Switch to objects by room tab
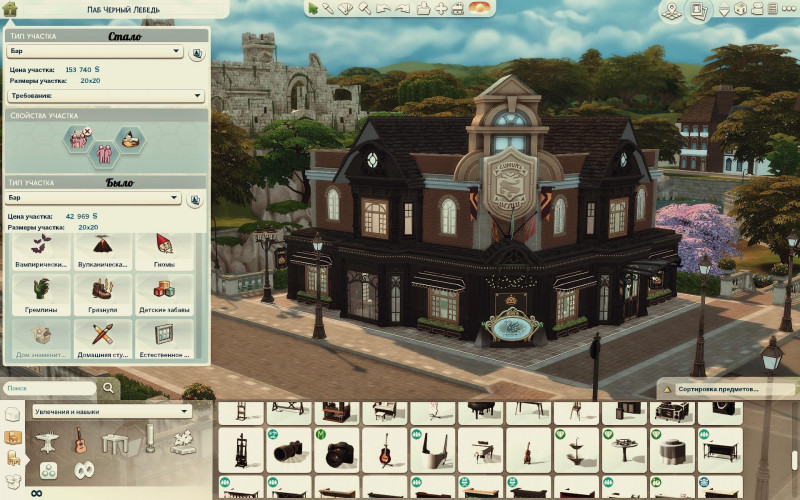Viewport: 800px width, 500px height. tap(12, 437)
